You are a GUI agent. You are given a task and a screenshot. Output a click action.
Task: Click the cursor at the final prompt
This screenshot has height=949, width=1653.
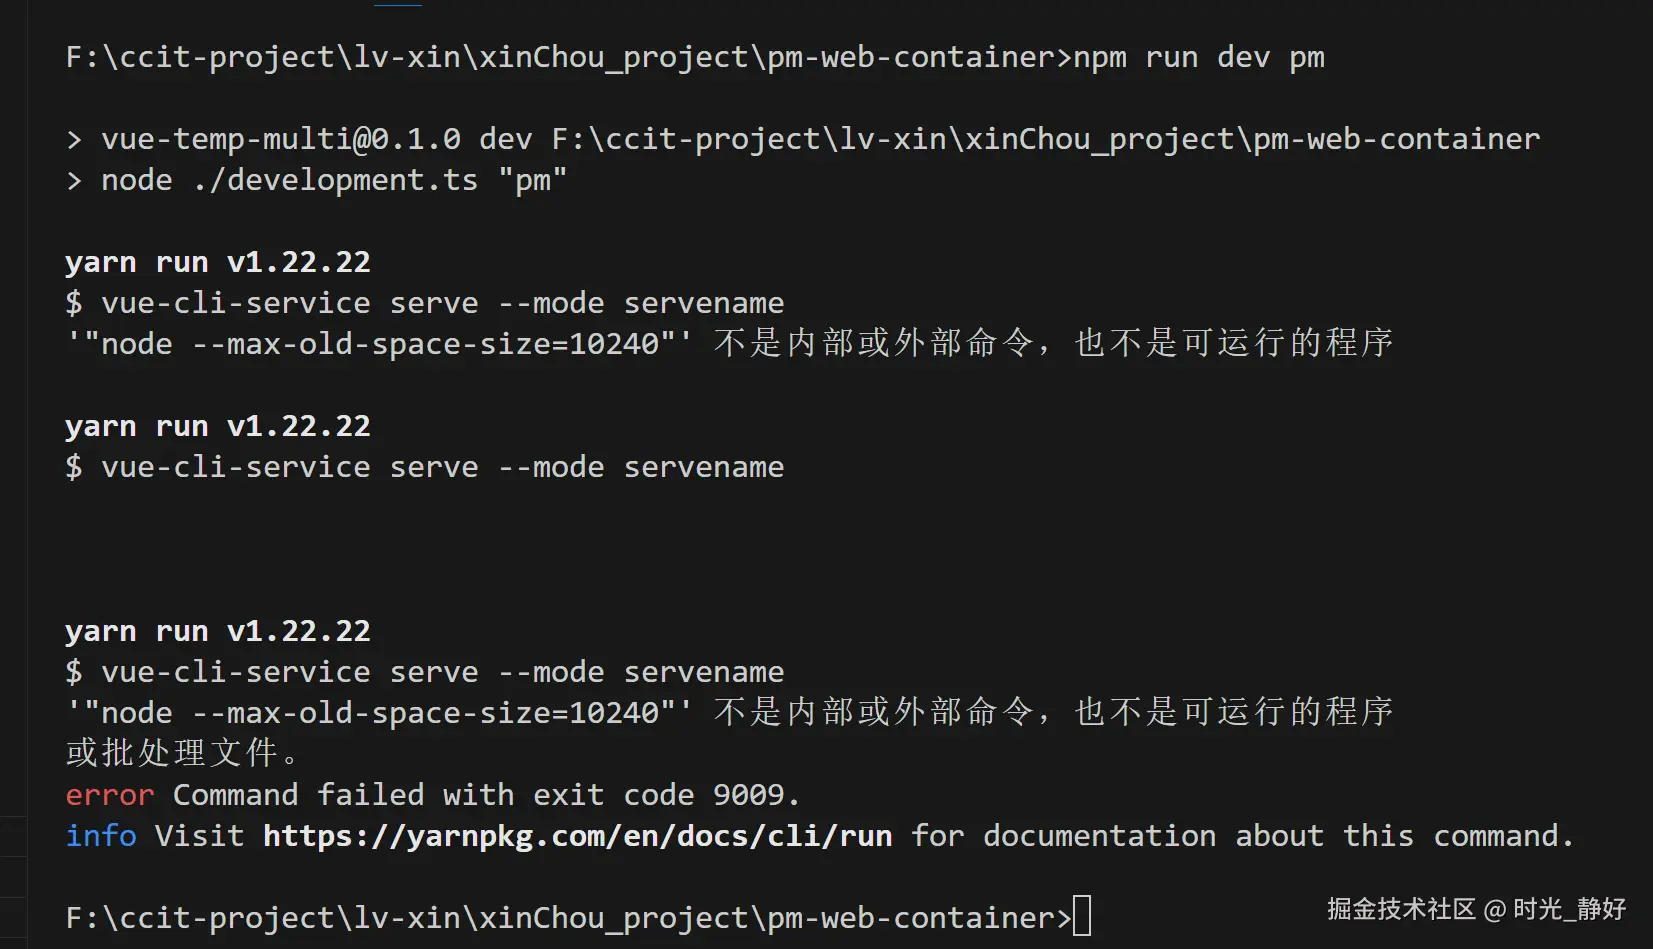(1082, 917)
